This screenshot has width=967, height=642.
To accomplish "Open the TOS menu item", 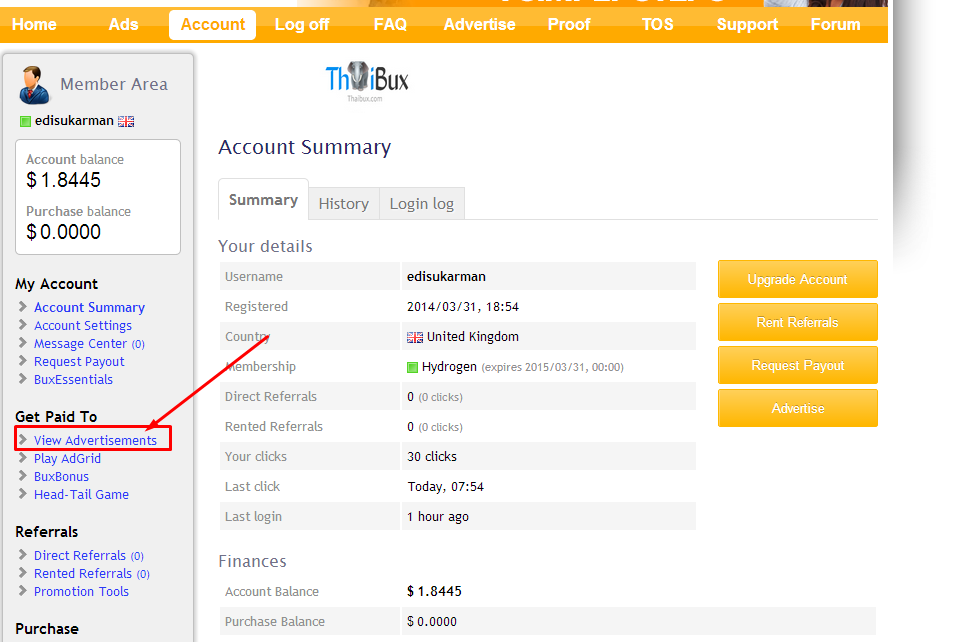I will tap(657, 25).
